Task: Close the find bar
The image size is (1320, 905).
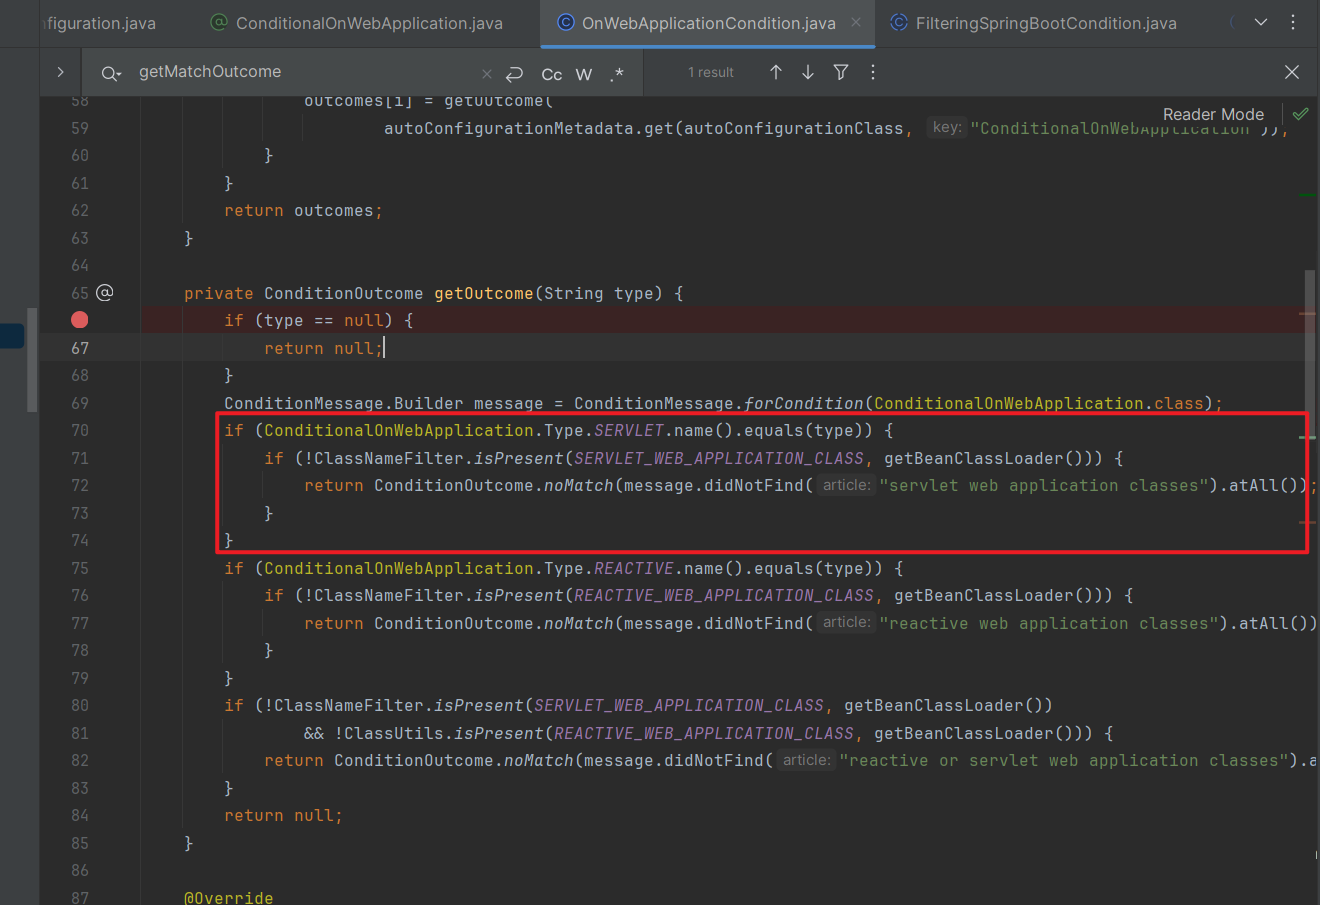Action: pos(1292,72)
